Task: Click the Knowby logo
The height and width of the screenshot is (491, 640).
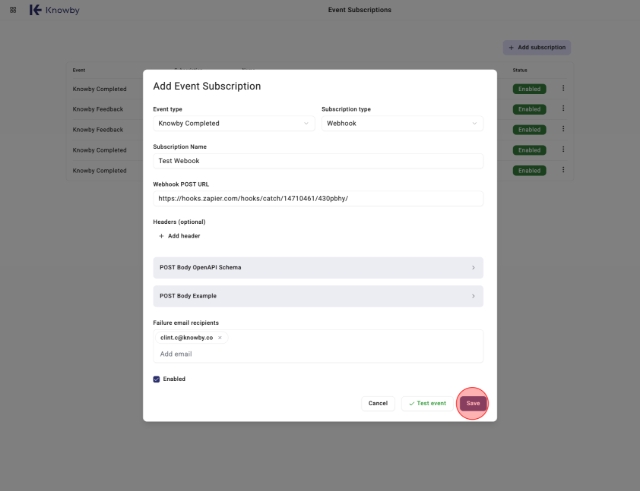Action: tap(55, 10)
